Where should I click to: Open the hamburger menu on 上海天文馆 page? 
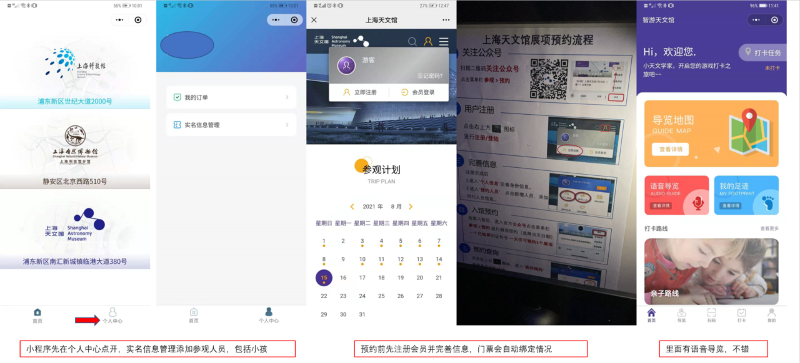click(x=444, y=41)
